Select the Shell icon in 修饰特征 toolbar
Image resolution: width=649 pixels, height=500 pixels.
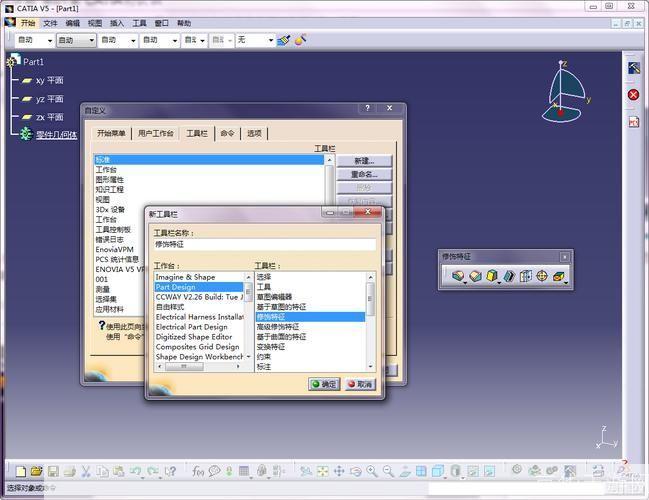point(510,276)
